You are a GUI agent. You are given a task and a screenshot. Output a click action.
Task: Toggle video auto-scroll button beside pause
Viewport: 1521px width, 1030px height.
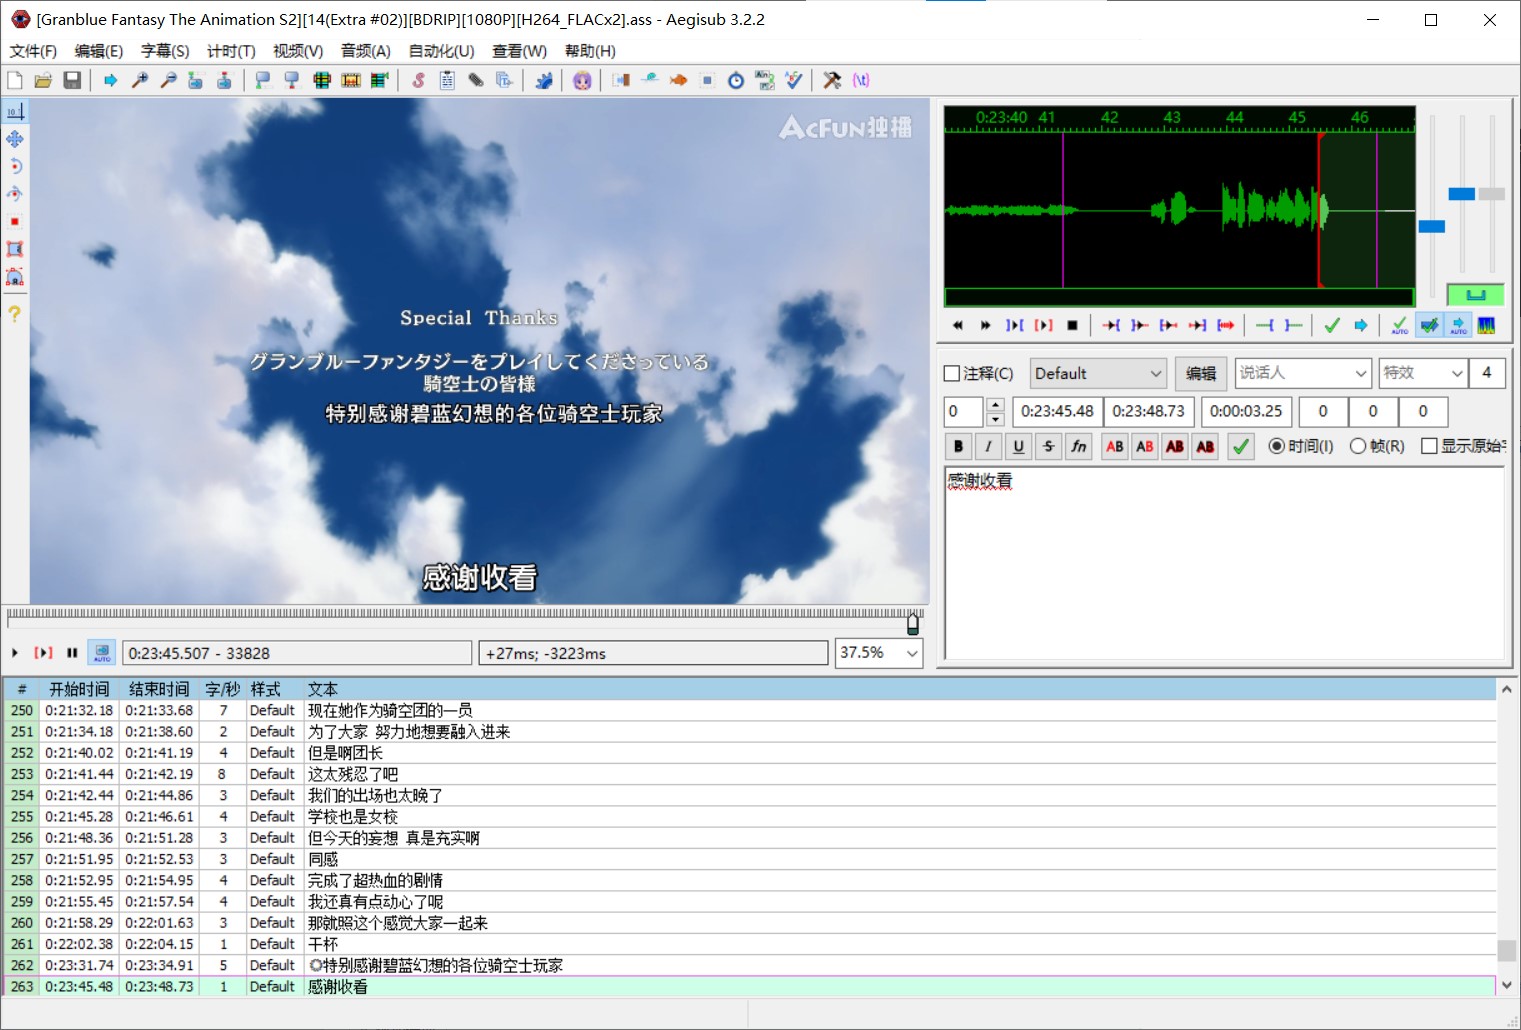click(102, 653)
